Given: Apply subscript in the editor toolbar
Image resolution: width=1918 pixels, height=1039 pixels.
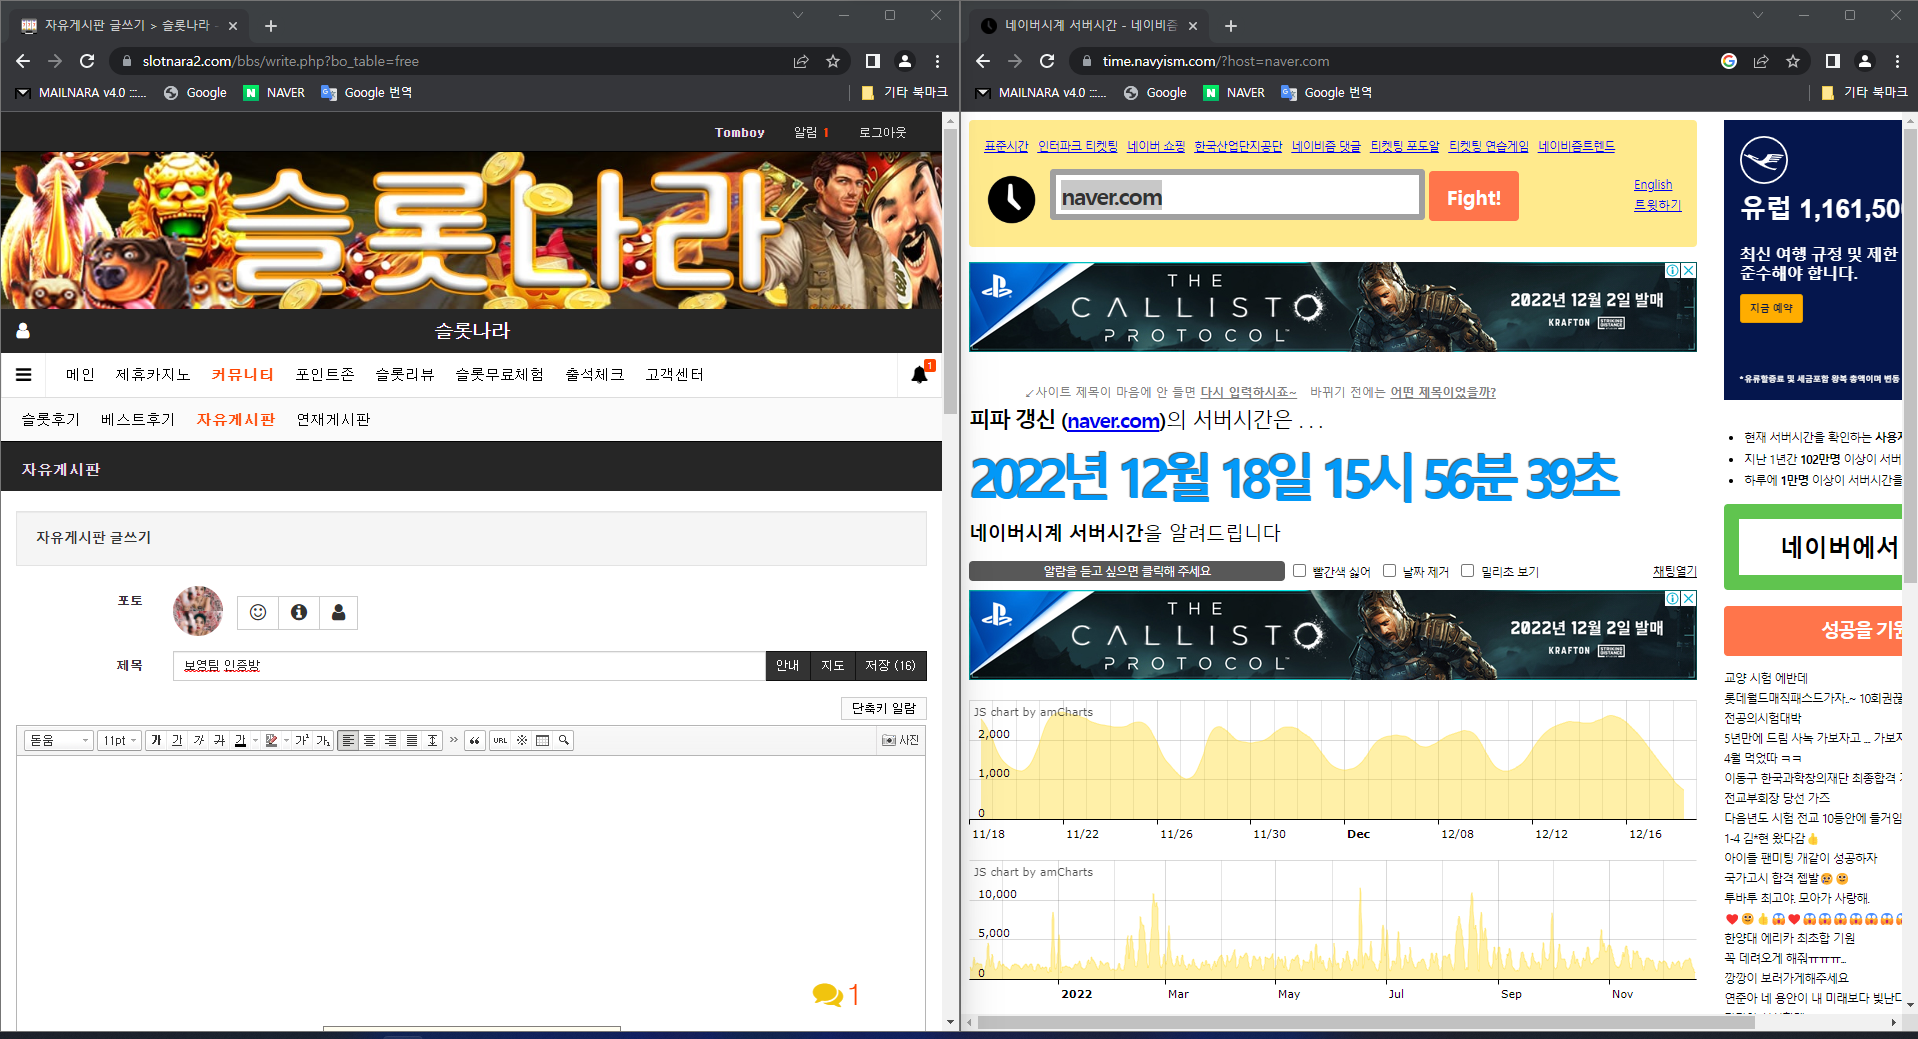Looking at the screenshot, I should tap(322, 740).
